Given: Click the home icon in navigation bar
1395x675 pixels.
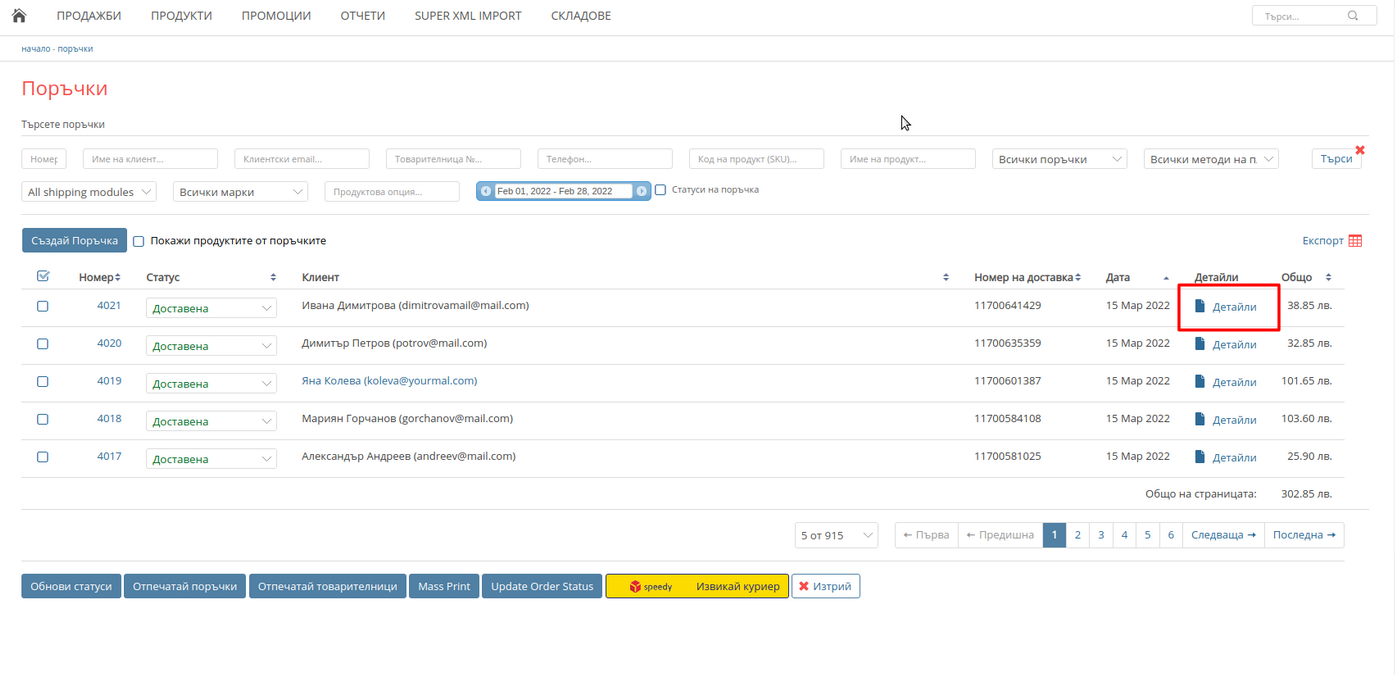Looking at the screenshot, I should click(x=19, y=16).
